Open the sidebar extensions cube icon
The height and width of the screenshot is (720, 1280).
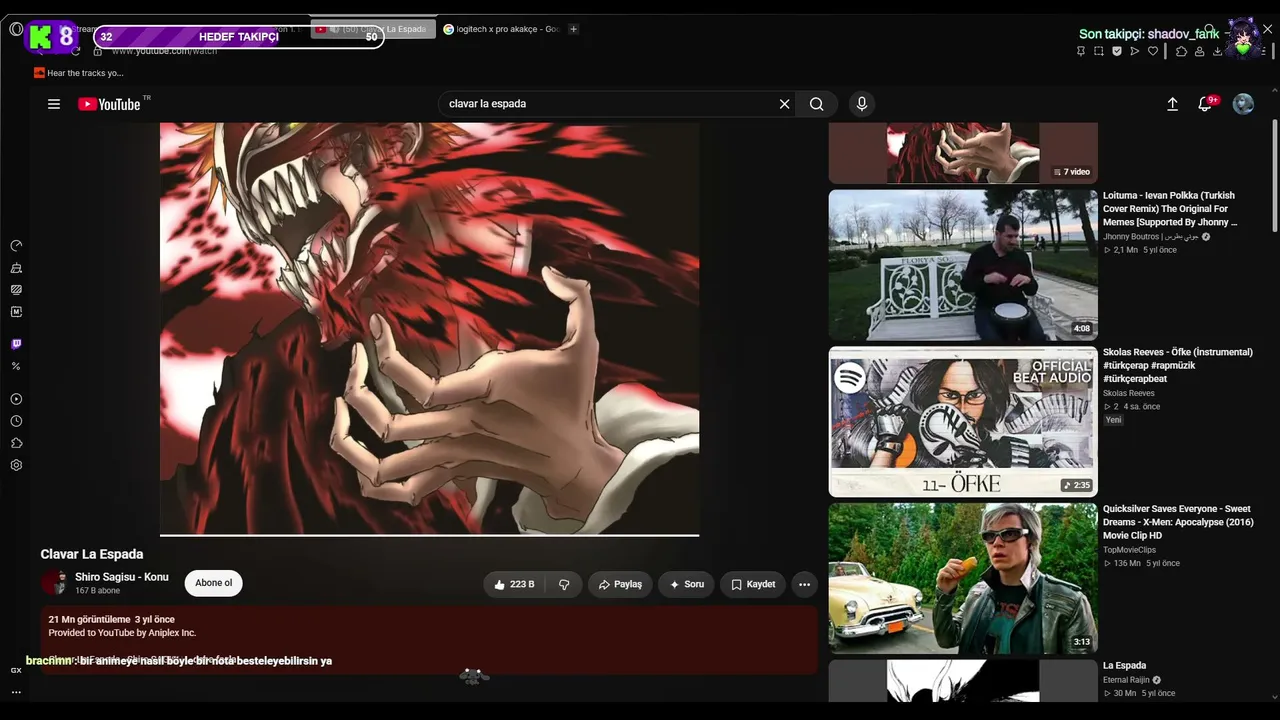[16, 443]
